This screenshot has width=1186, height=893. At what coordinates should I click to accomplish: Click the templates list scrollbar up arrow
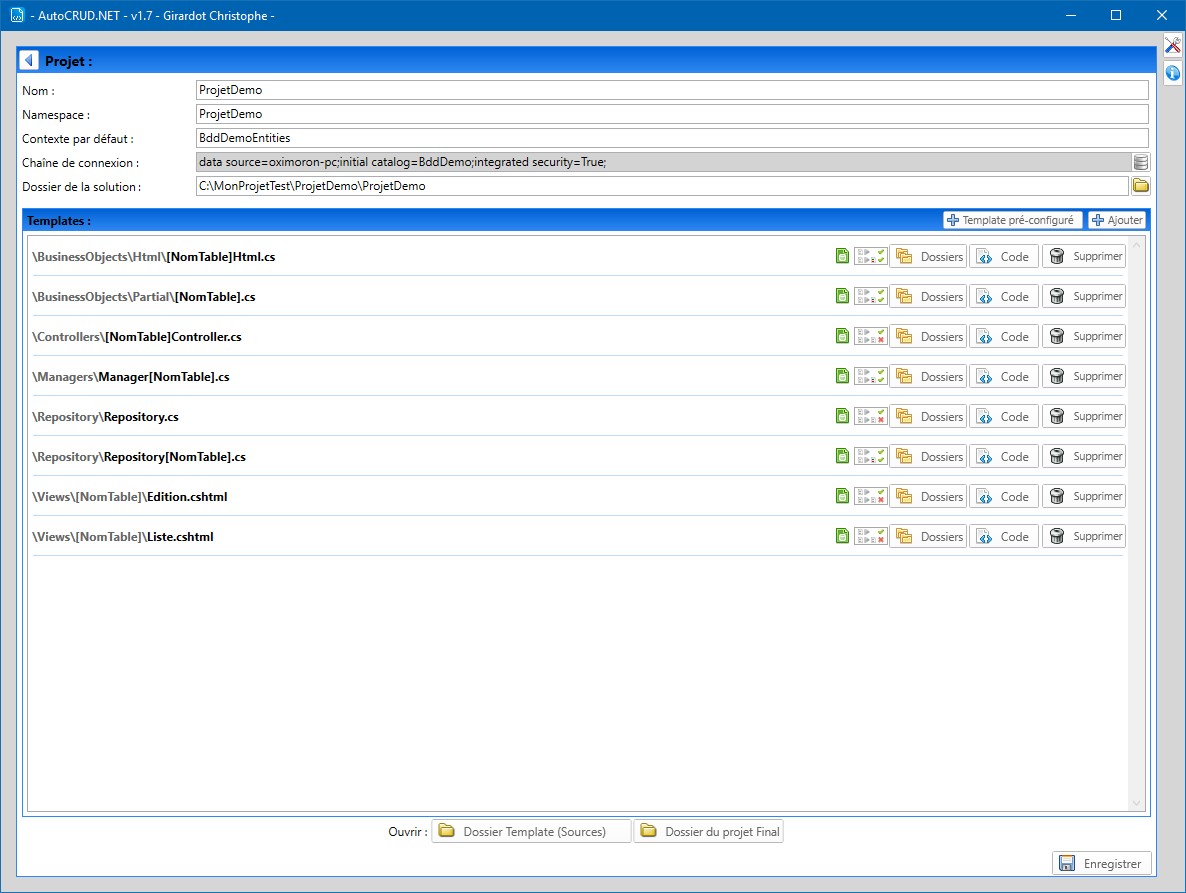1136,244
